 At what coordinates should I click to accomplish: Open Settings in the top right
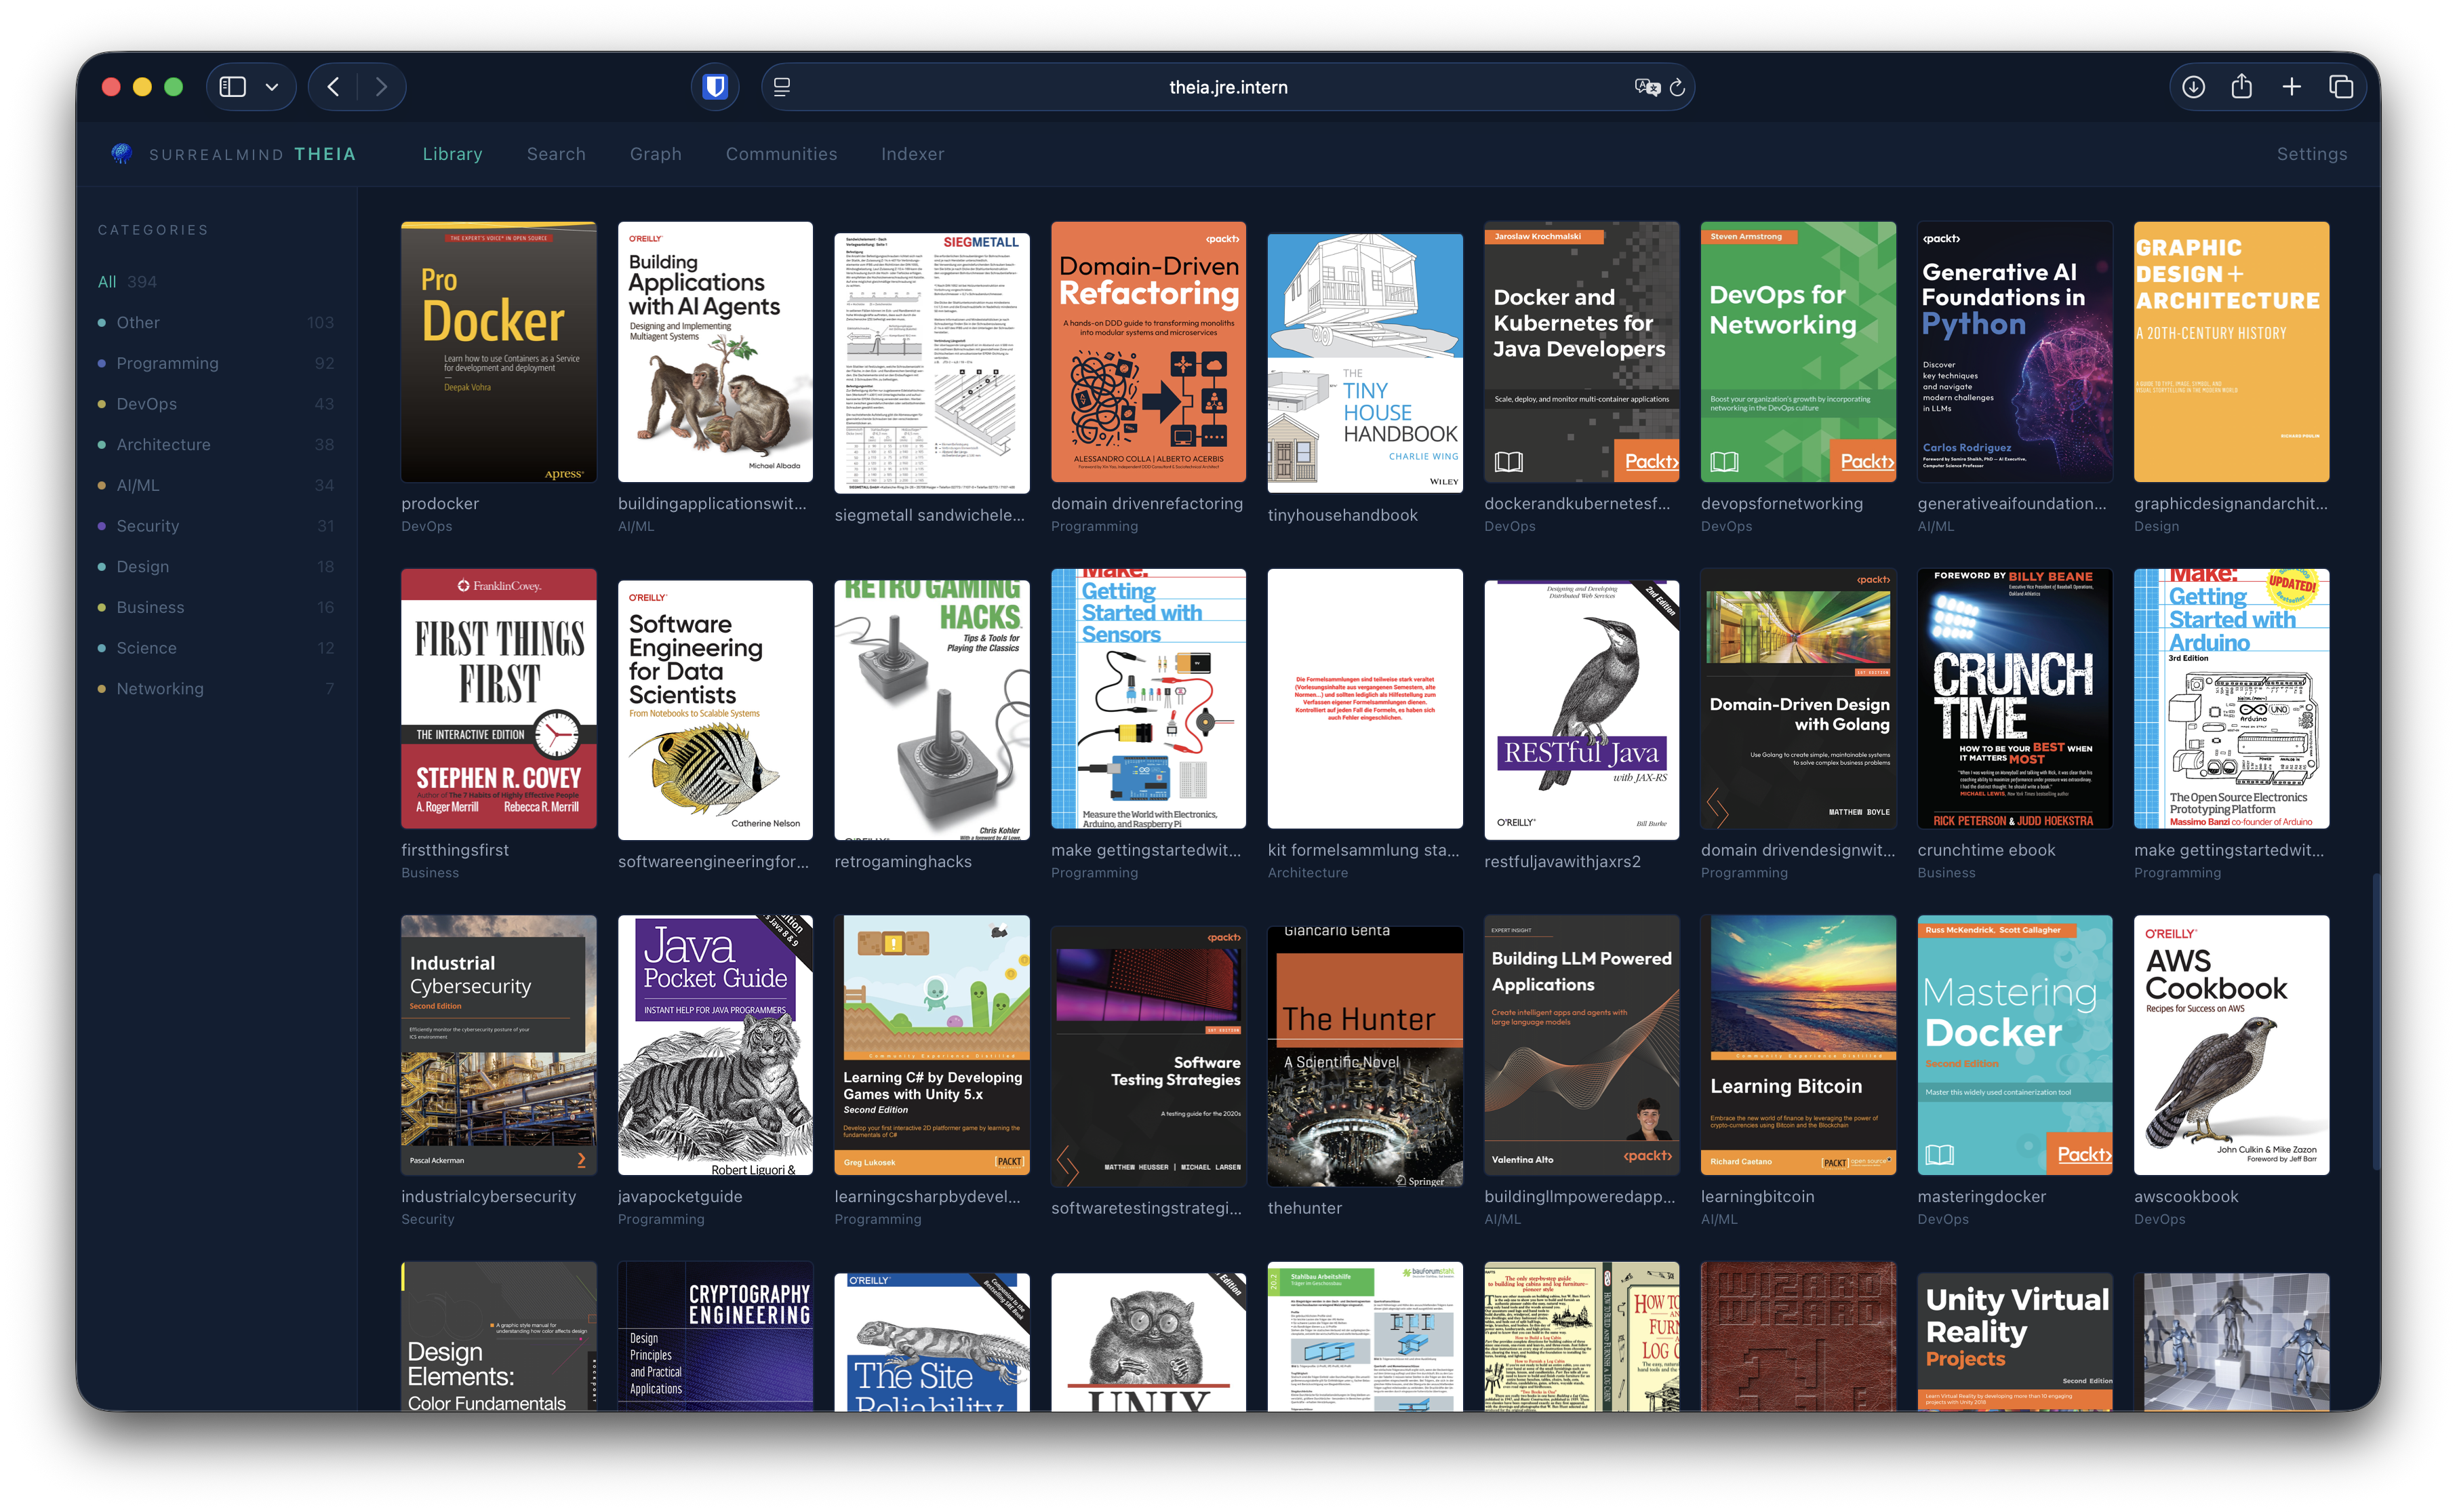click(2311, 154)
